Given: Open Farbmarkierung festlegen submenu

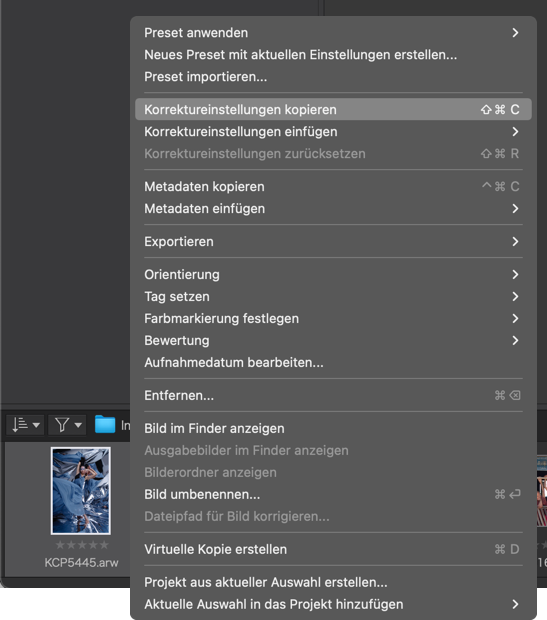Looking at the screenshot, I should 333,318.
